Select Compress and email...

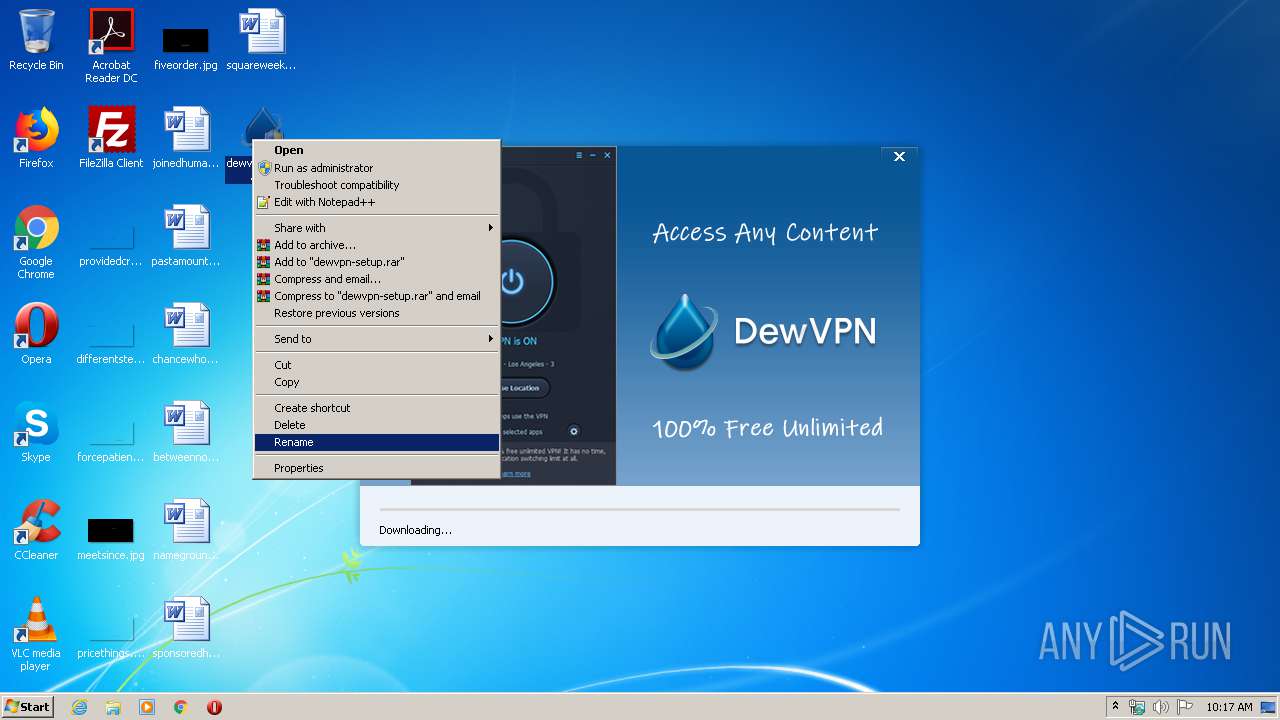[377, 279]
